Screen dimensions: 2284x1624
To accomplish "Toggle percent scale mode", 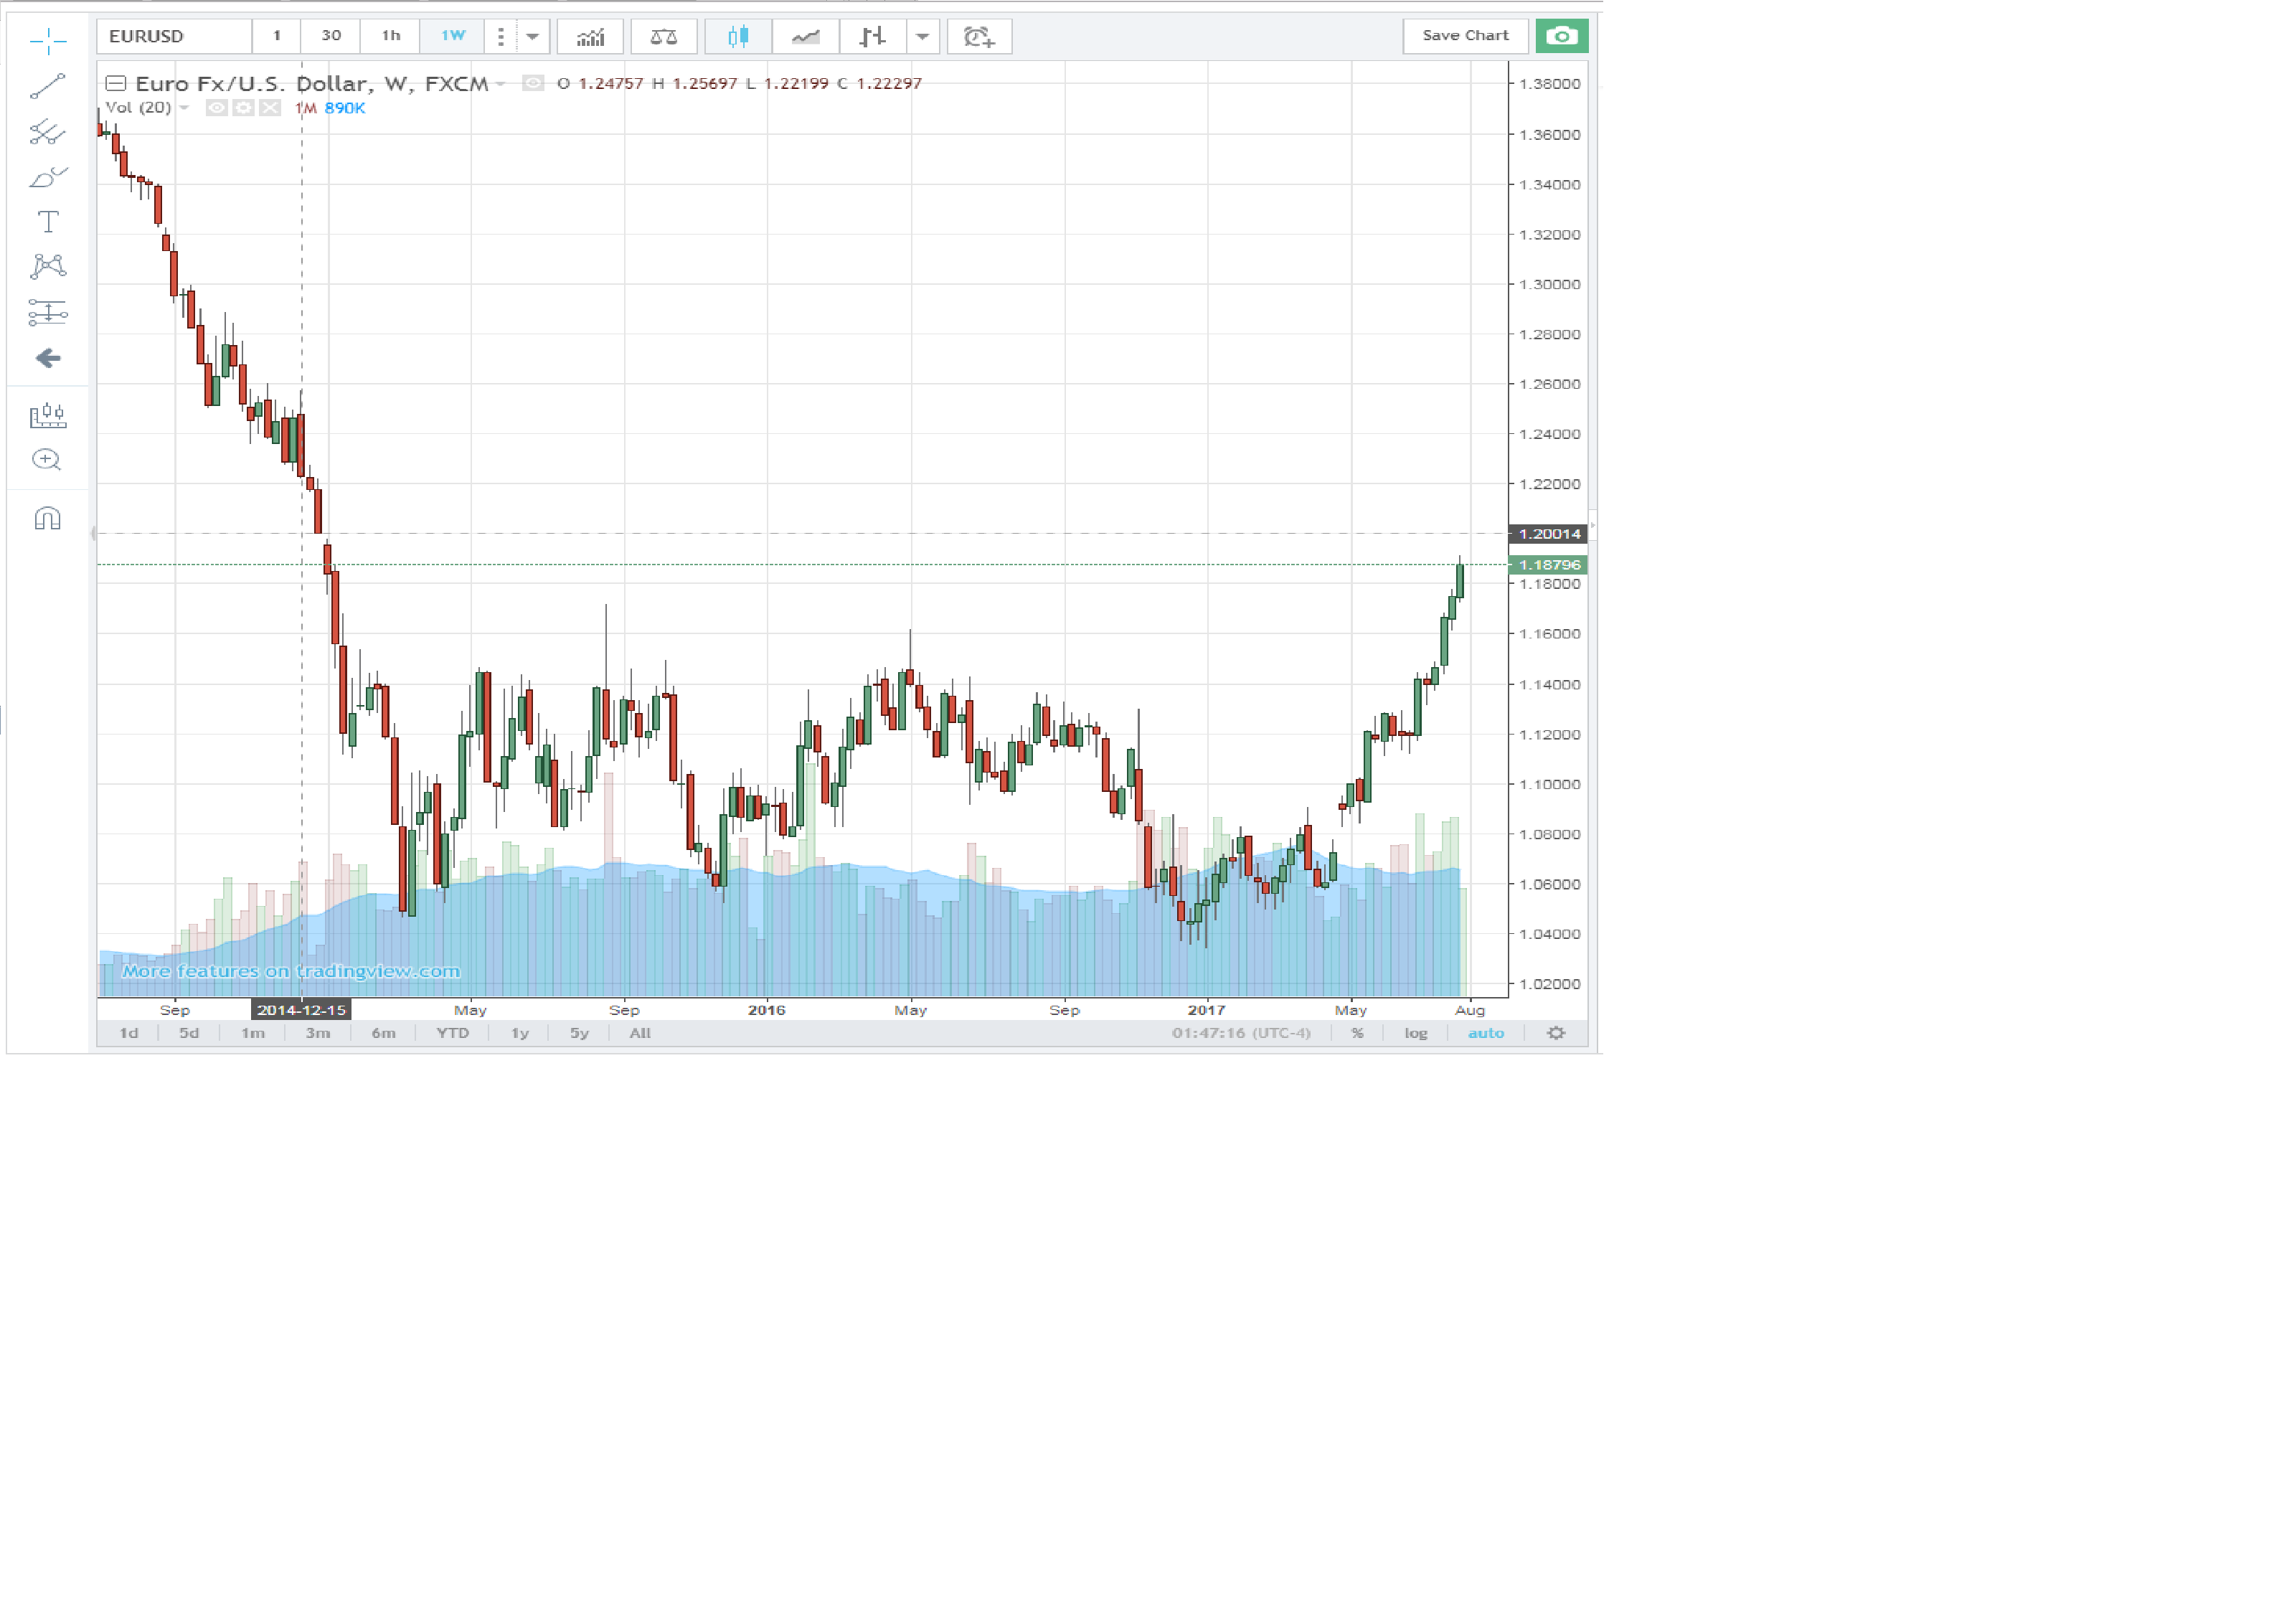I will click(1357, 1033).
